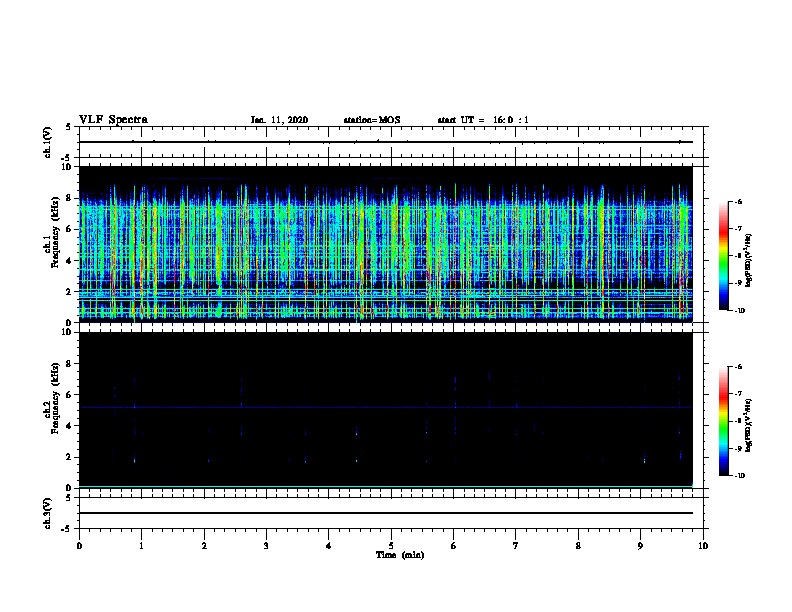Click the "2" tick on the time axis
This screenshot has width=792, height=612.
tap(204, 546)
